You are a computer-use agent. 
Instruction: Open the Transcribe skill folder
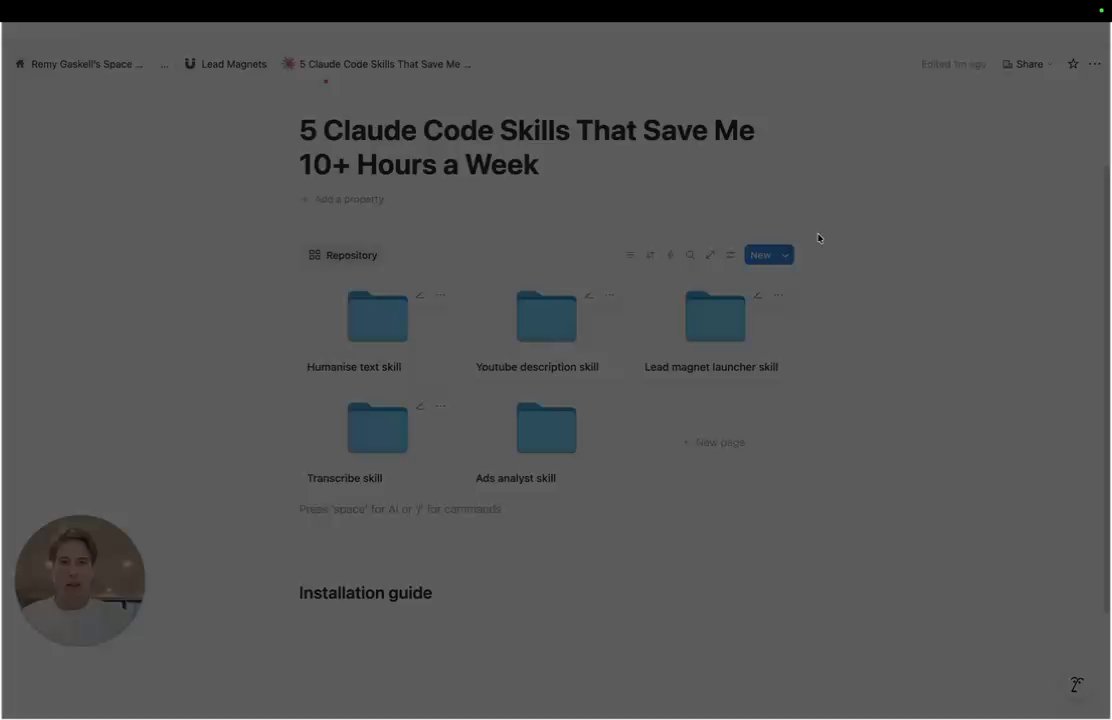[x=377, y=428]
